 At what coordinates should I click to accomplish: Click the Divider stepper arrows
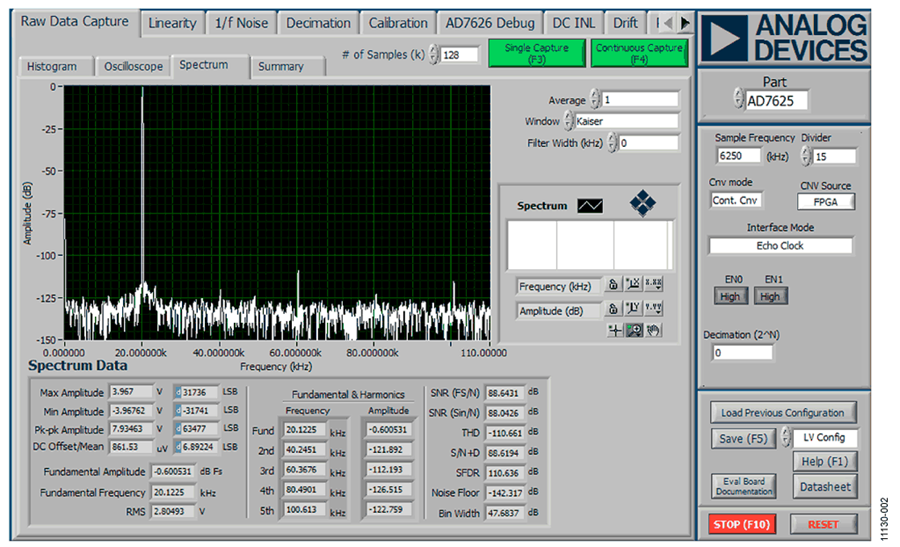coord(806,156)
